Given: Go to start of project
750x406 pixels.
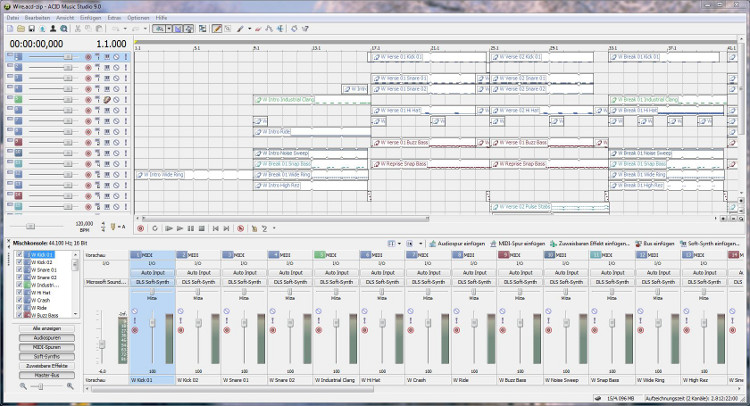Looking at the screenshot, I should [216, 229].
